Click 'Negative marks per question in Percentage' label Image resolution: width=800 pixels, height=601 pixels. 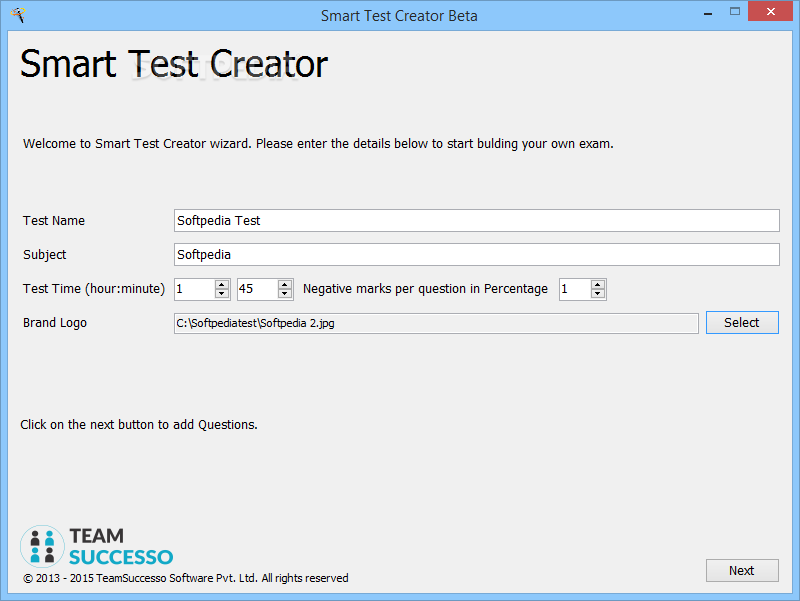pyautogui.click(x=425, y=289)
